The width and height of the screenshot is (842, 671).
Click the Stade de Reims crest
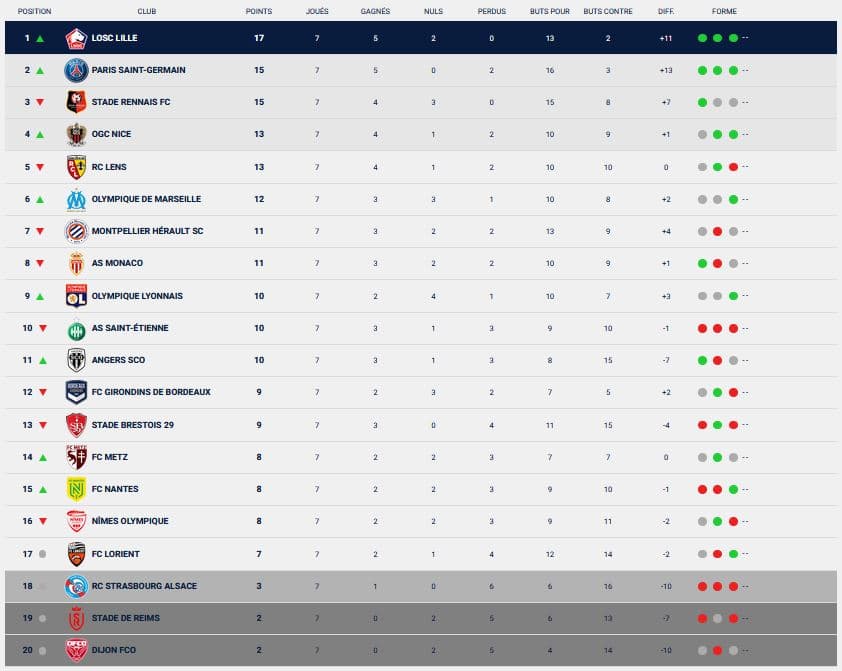(76, 618)
